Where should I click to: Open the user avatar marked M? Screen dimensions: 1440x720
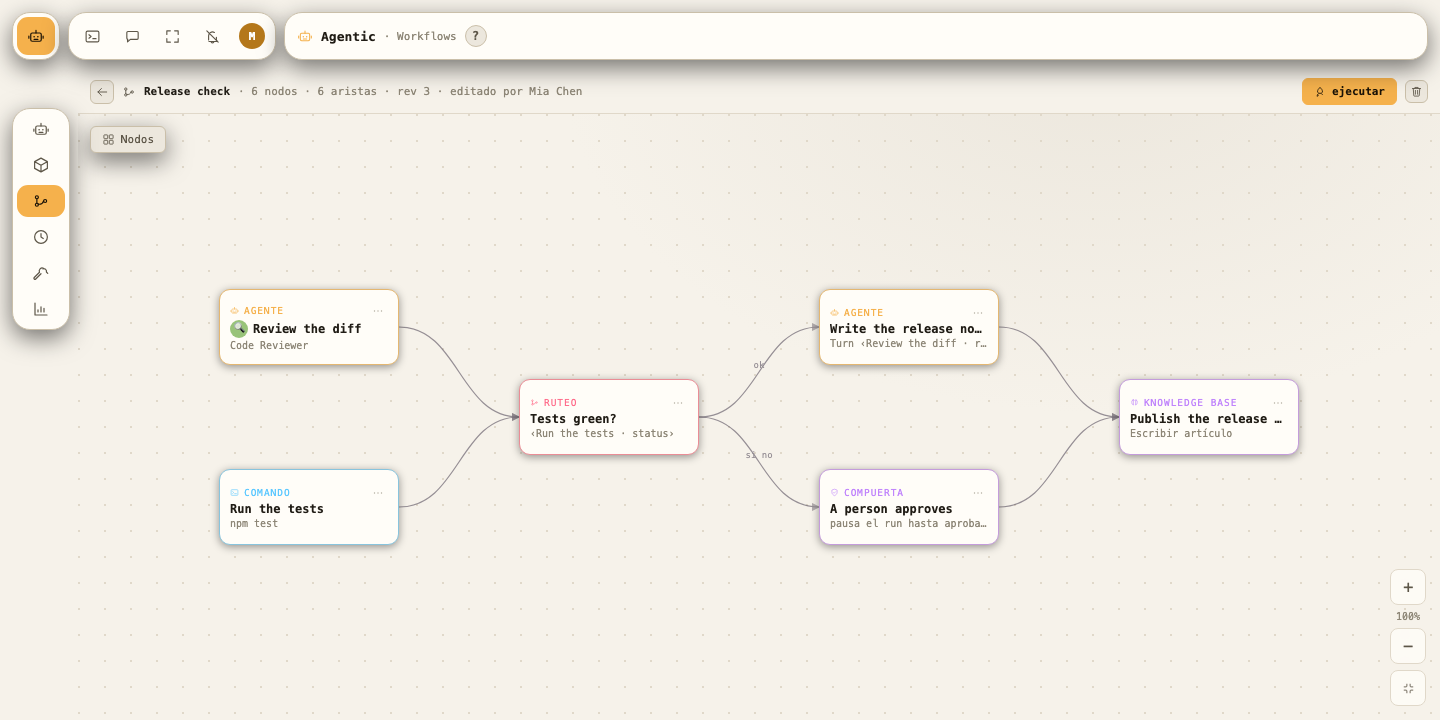[252, 36]
